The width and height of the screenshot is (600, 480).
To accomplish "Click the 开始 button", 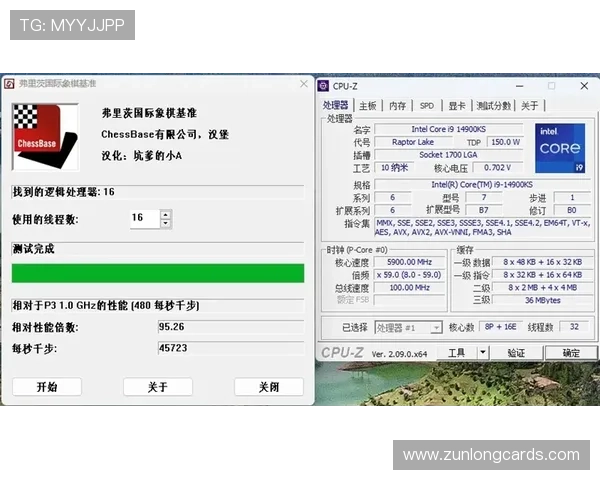I will click(x=47, y=387).
